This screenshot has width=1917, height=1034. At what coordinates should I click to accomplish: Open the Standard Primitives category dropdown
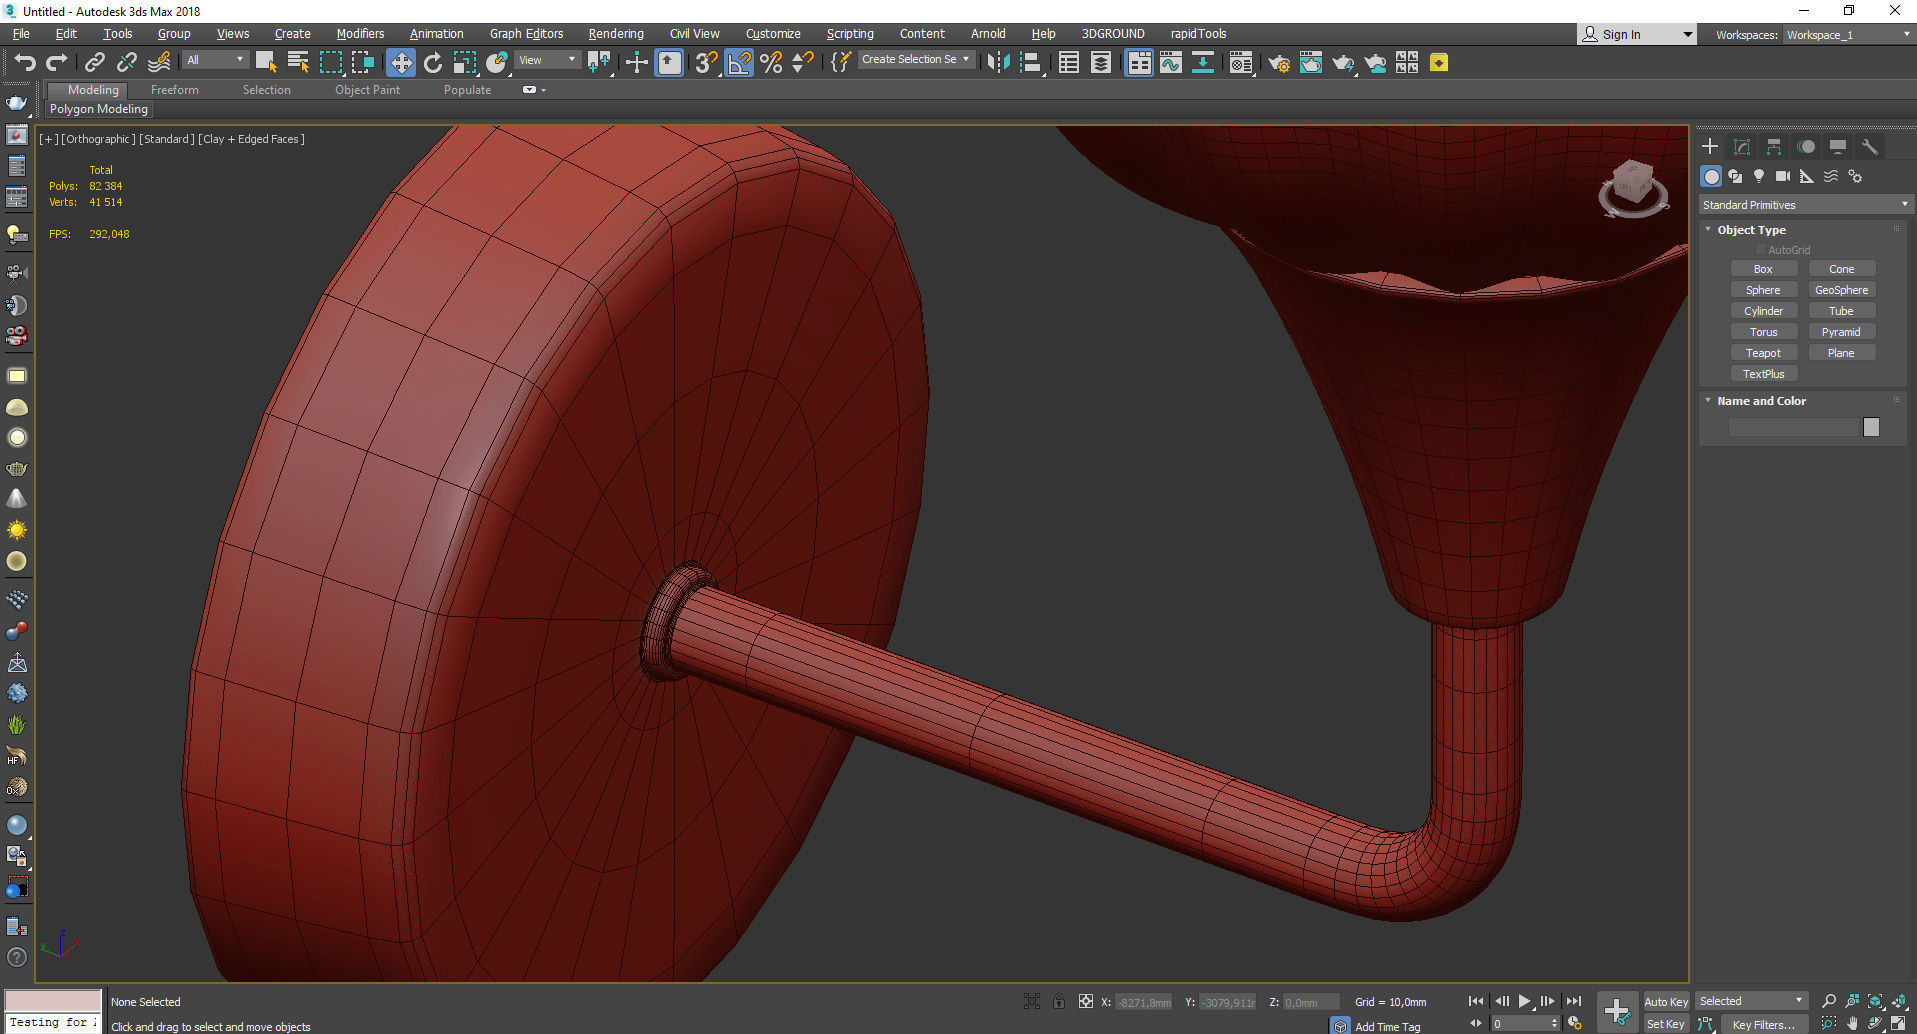click(x=1806, y=205)
